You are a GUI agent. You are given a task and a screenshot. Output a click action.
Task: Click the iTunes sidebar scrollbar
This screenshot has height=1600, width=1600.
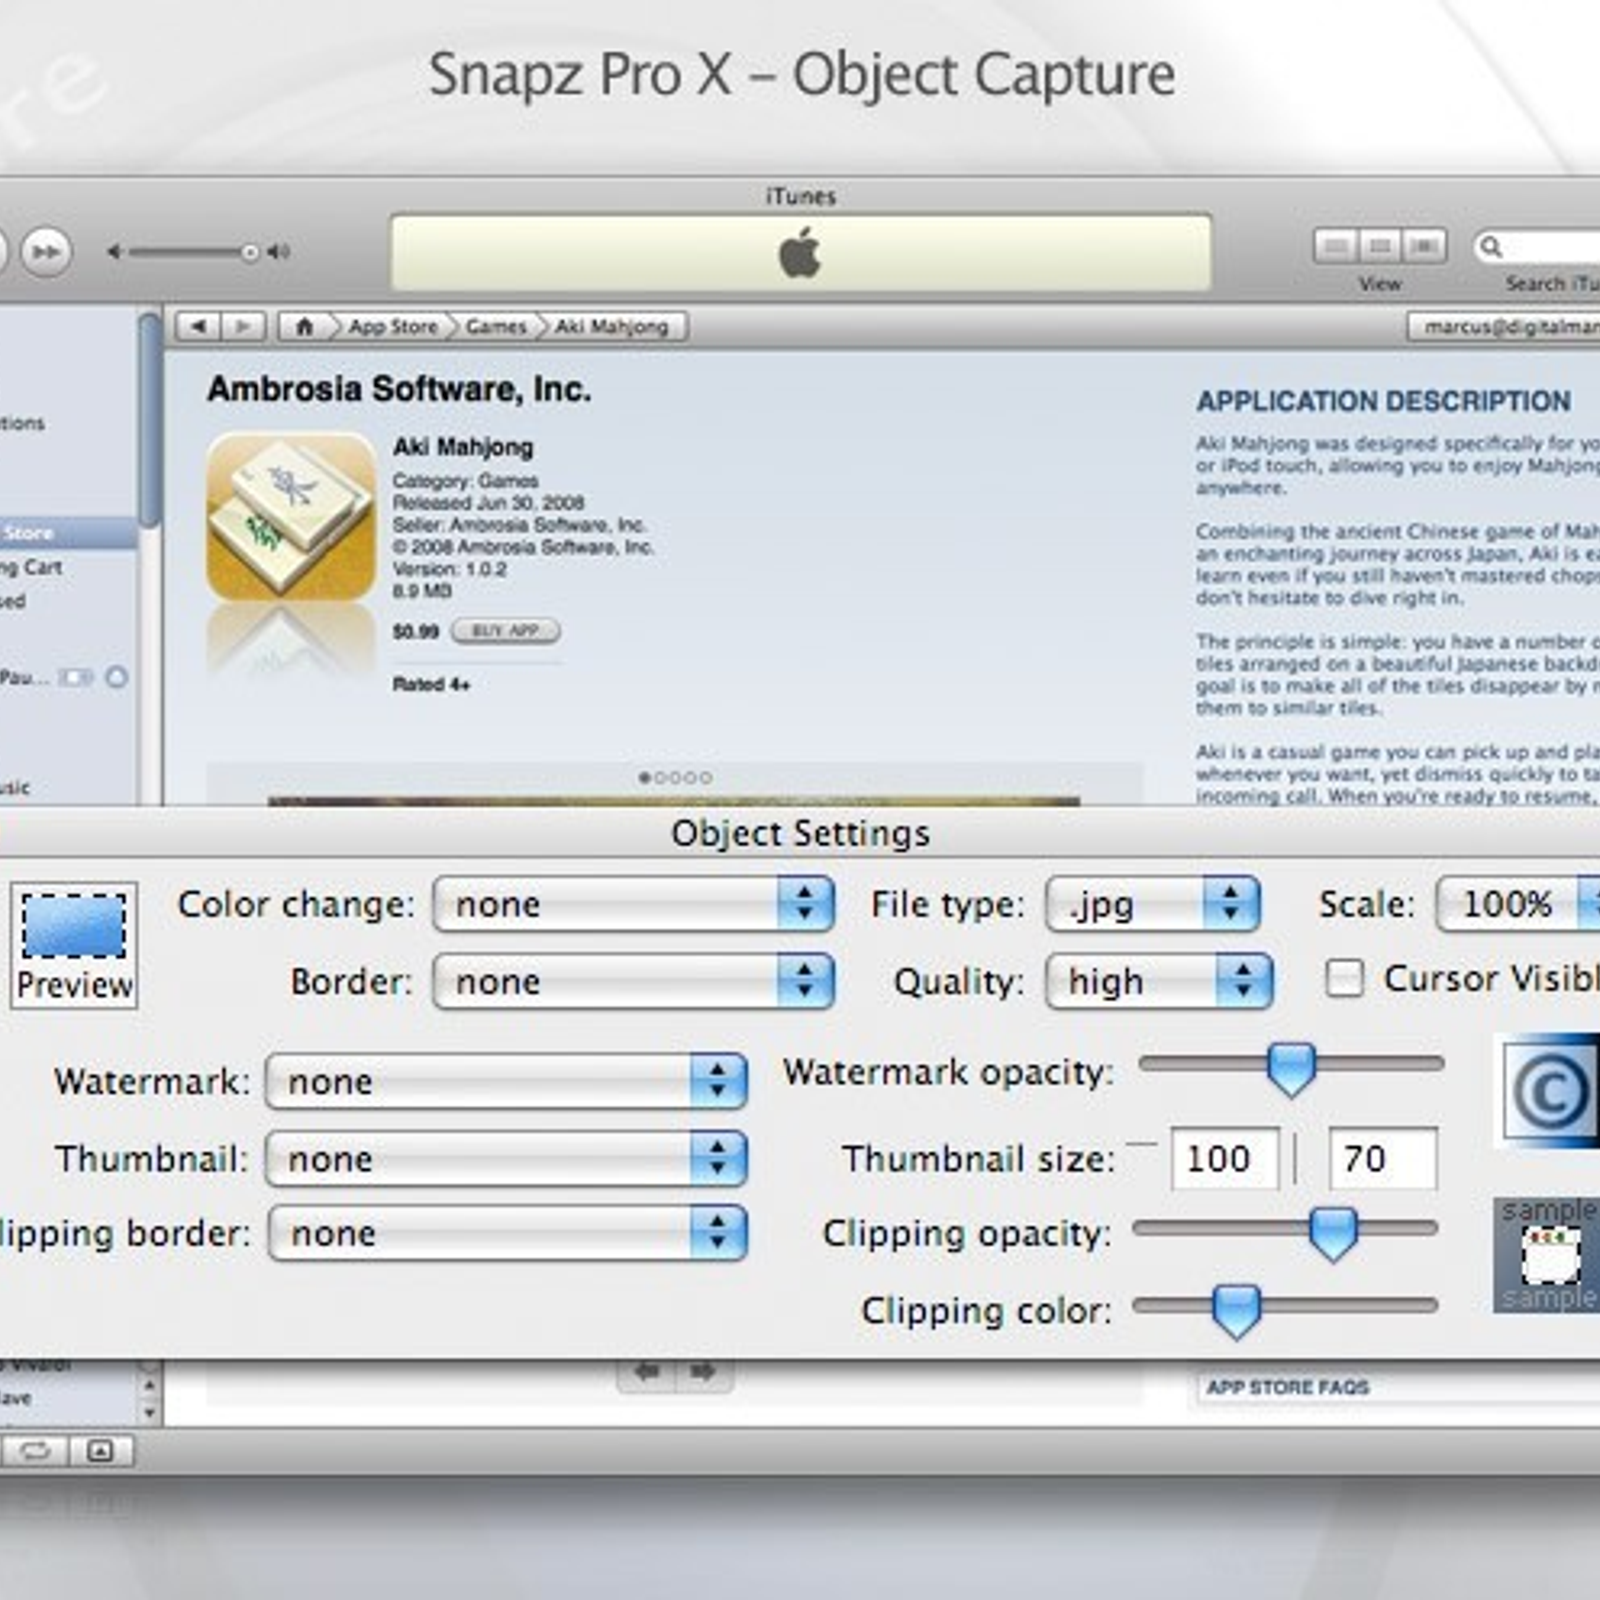(150, 420)
